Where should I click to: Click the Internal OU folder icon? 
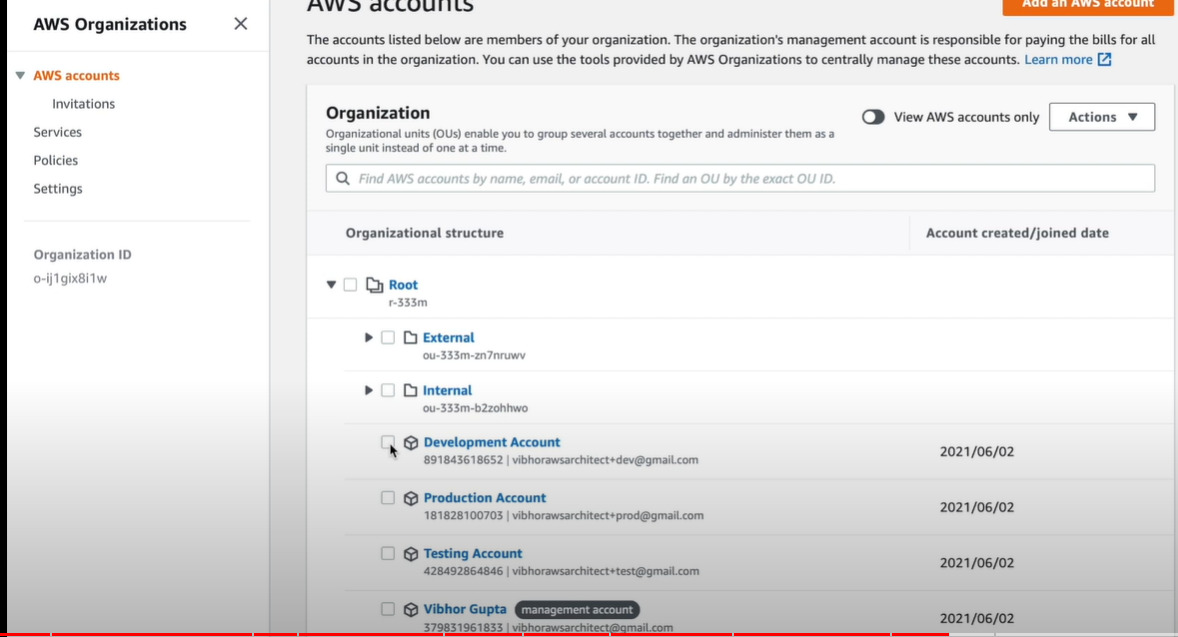pyautogui.click(x=410, y=390)
